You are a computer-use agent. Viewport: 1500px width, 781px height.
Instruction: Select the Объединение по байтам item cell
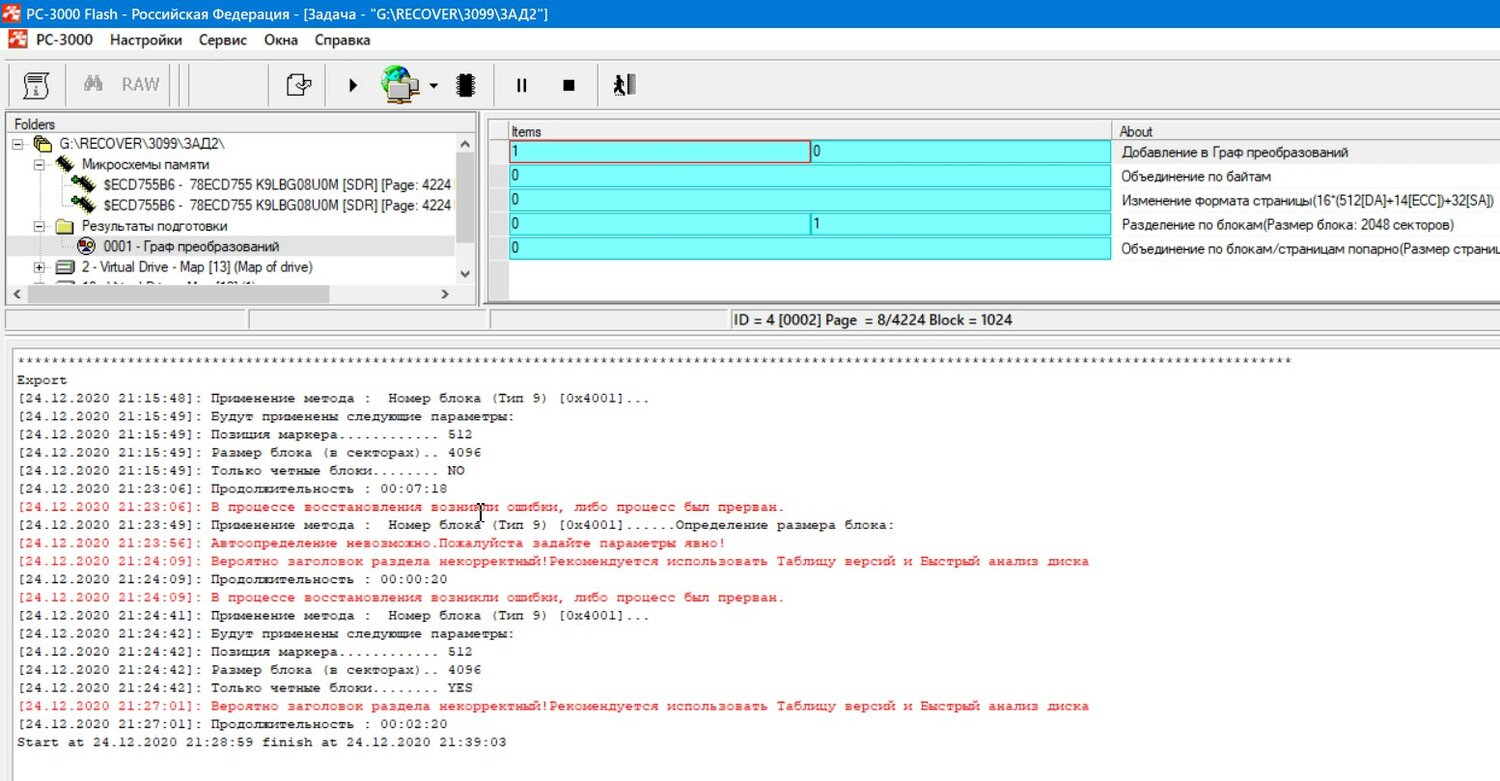[810, 176]
